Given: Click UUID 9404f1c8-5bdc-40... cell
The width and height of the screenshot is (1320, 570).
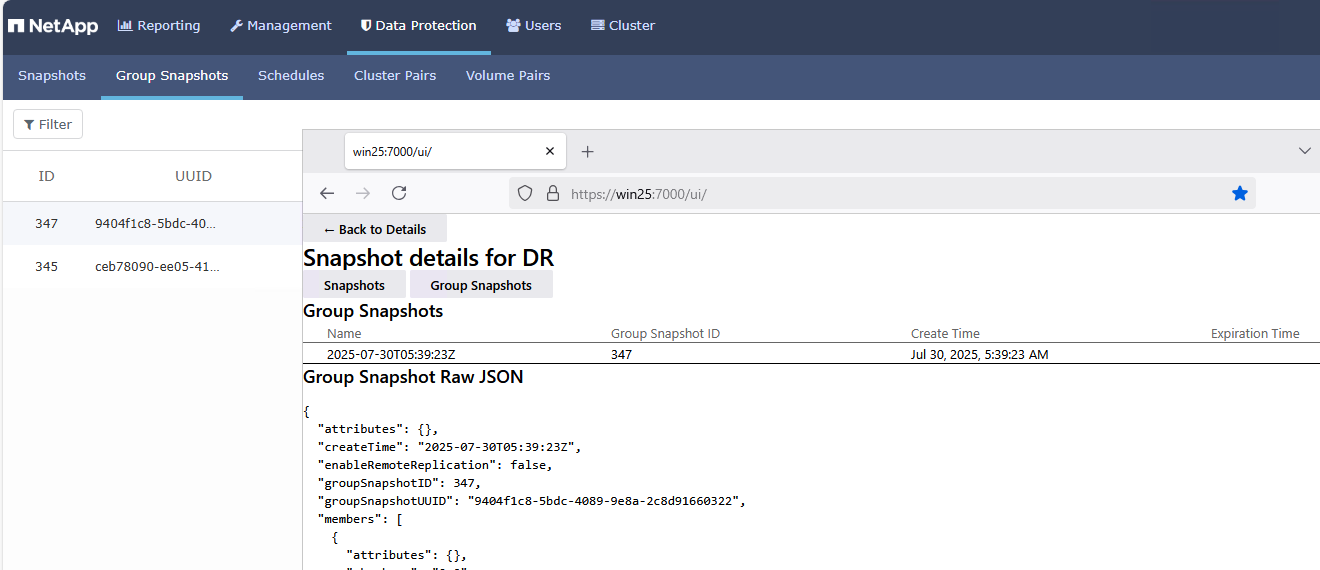Looking at the screenshot, I should [x=155, y=223].
